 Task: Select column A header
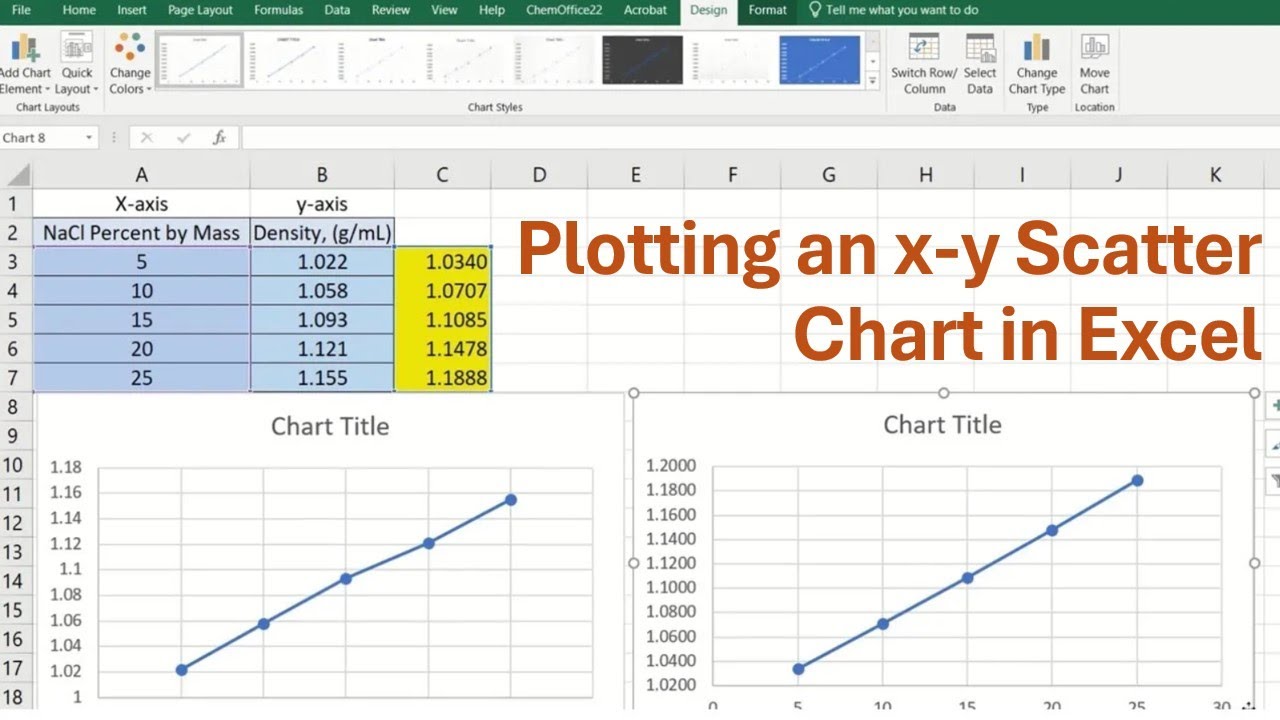pyautogui.click(x=142, y=175)
